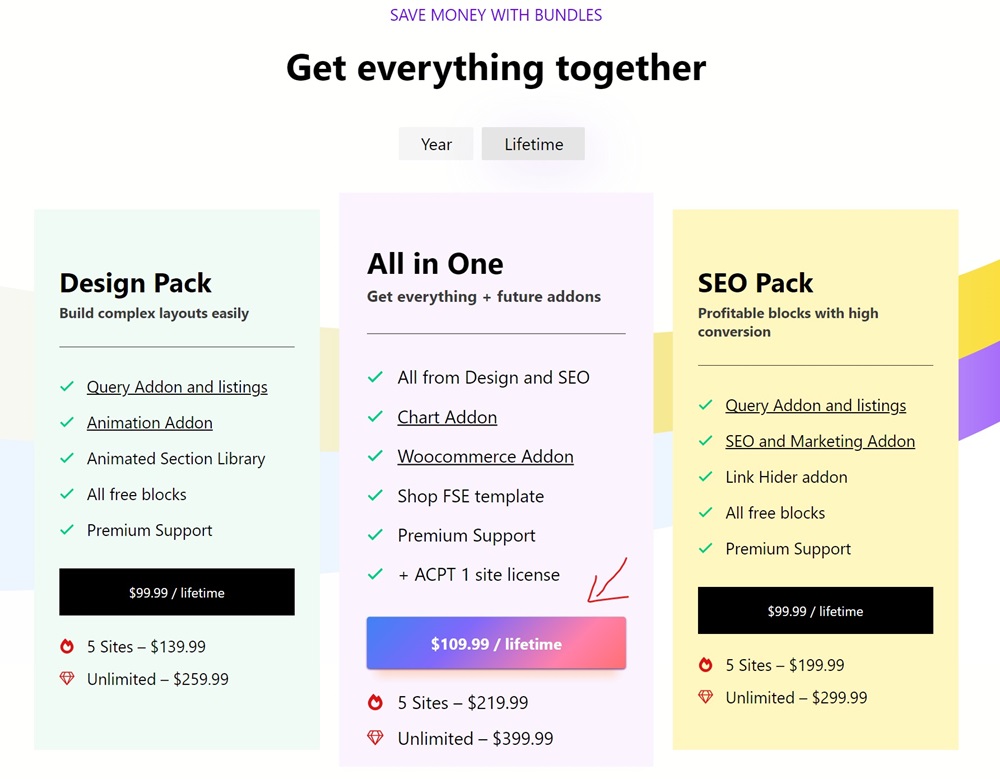Click diamond icon beside Design Pack Unlimited $259.99
The height and width of the screenshot is (779, 1000).
click(x=67, y=678)
